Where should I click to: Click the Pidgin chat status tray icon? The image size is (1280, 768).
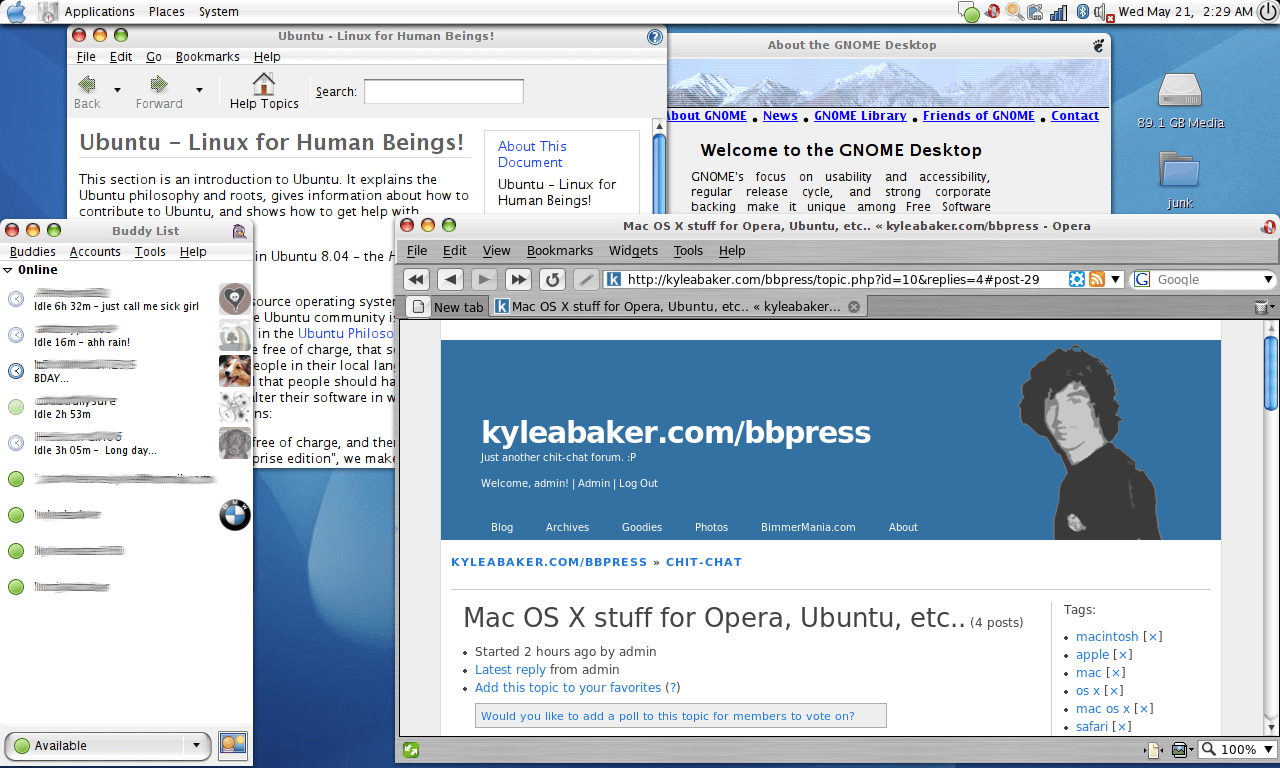pos(968,12)
